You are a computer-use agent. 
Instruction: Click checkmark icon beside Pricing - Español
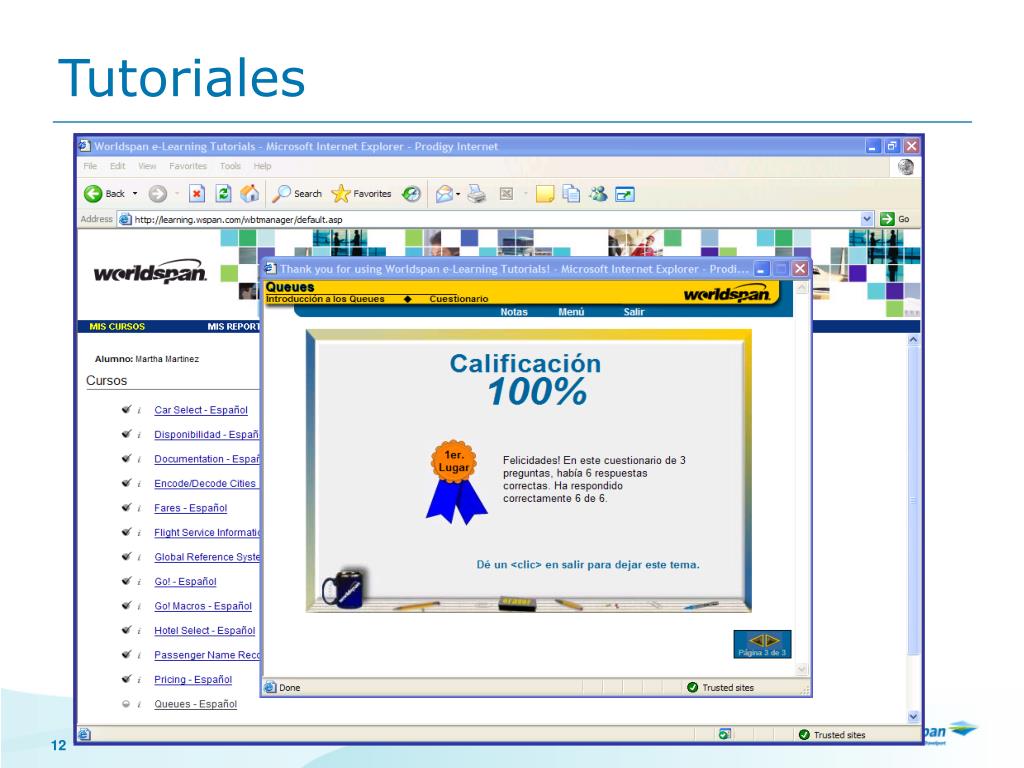(126, 679)
